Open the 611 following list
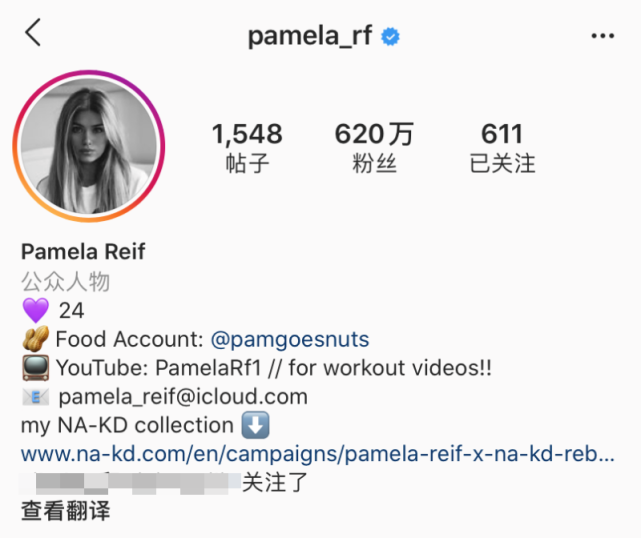The width and height of the screenshot is (641, 538). pos(502,148)
